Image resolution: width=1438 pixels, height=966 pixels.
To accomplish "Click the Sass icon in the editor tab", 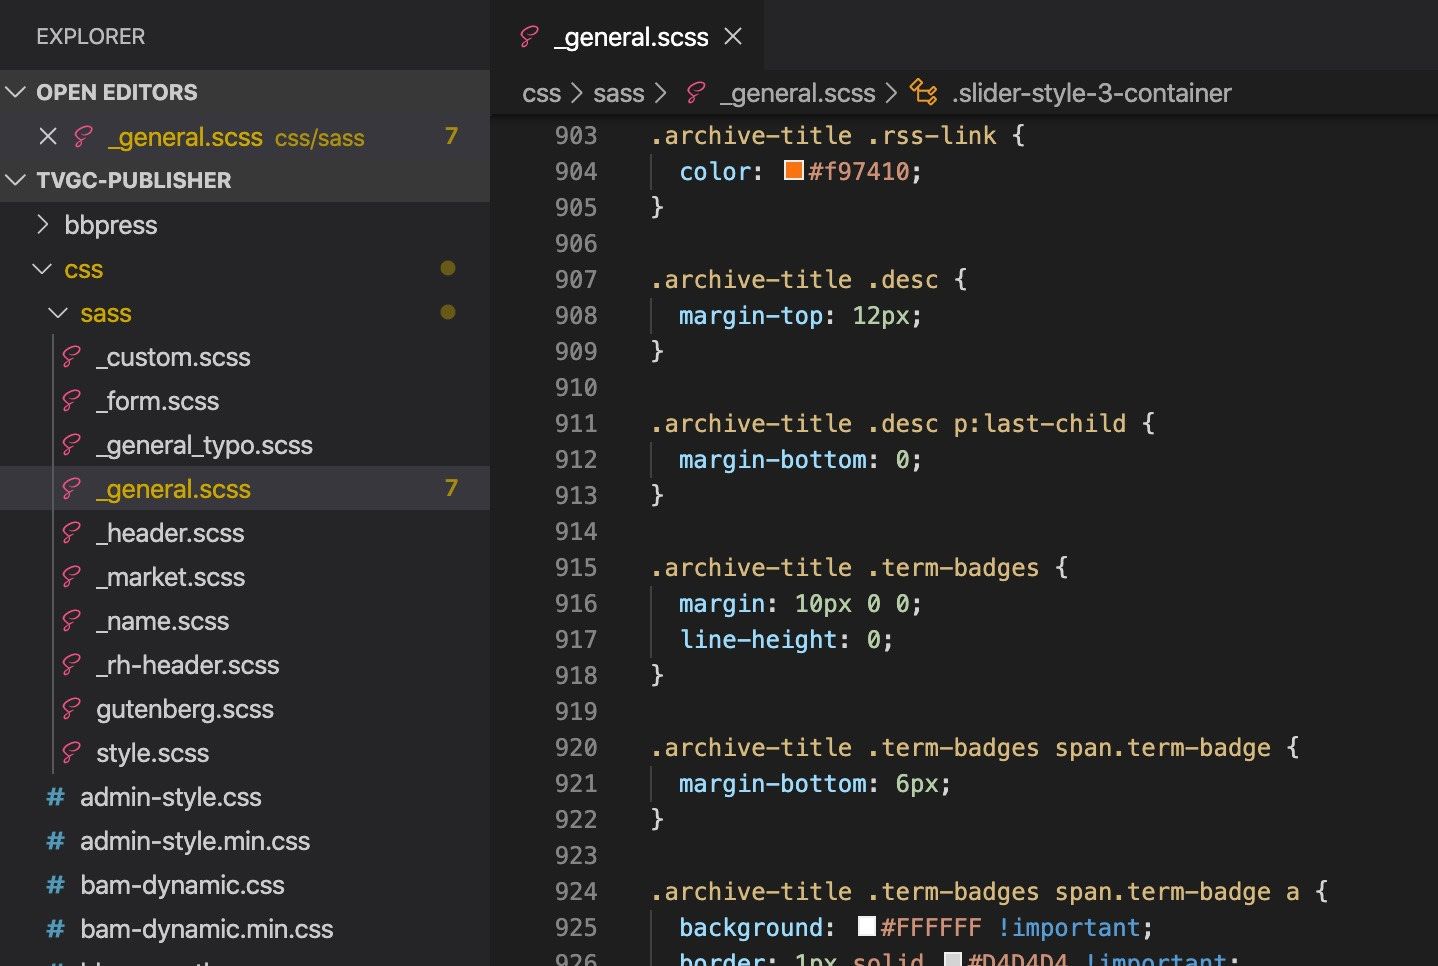I will click(x=529, y=37).
